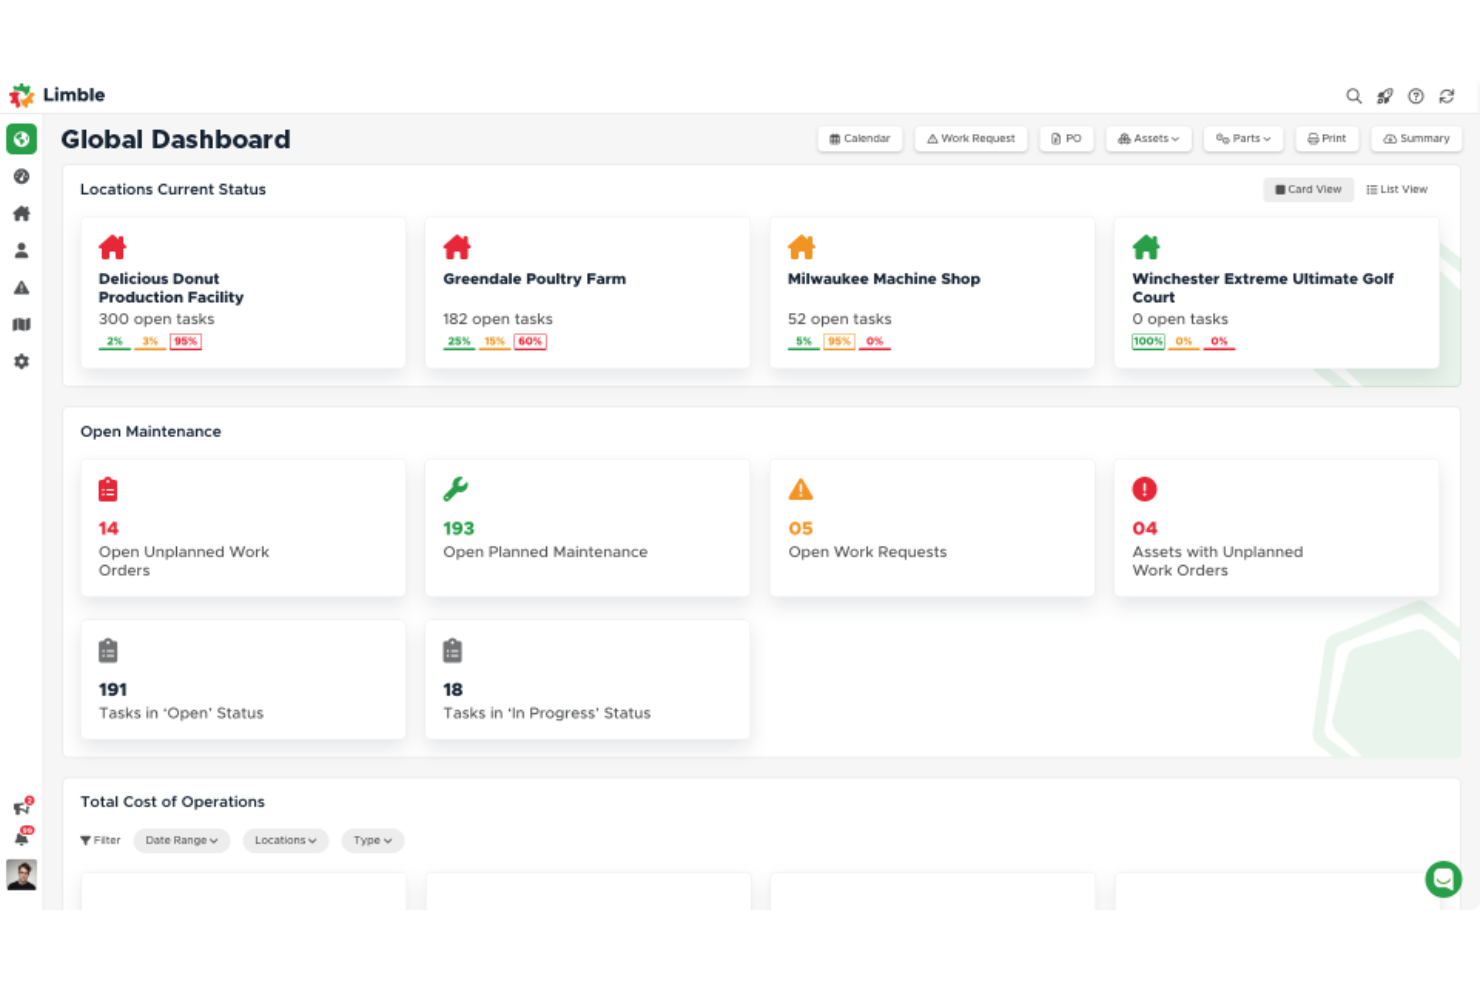The image size is (1480, 987).
Task: Switch to List View for locations
Action: (1397, 189)
